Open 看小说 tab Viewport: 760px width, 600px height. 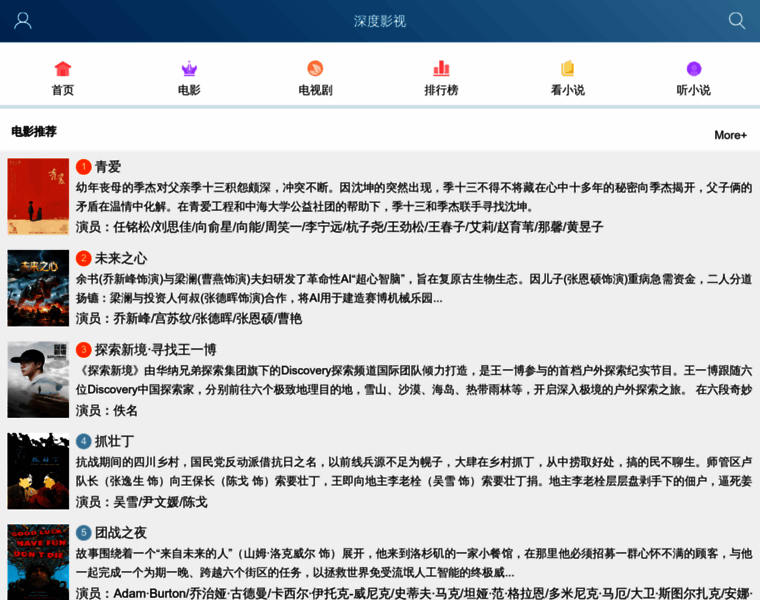click(x=568, y=90)
